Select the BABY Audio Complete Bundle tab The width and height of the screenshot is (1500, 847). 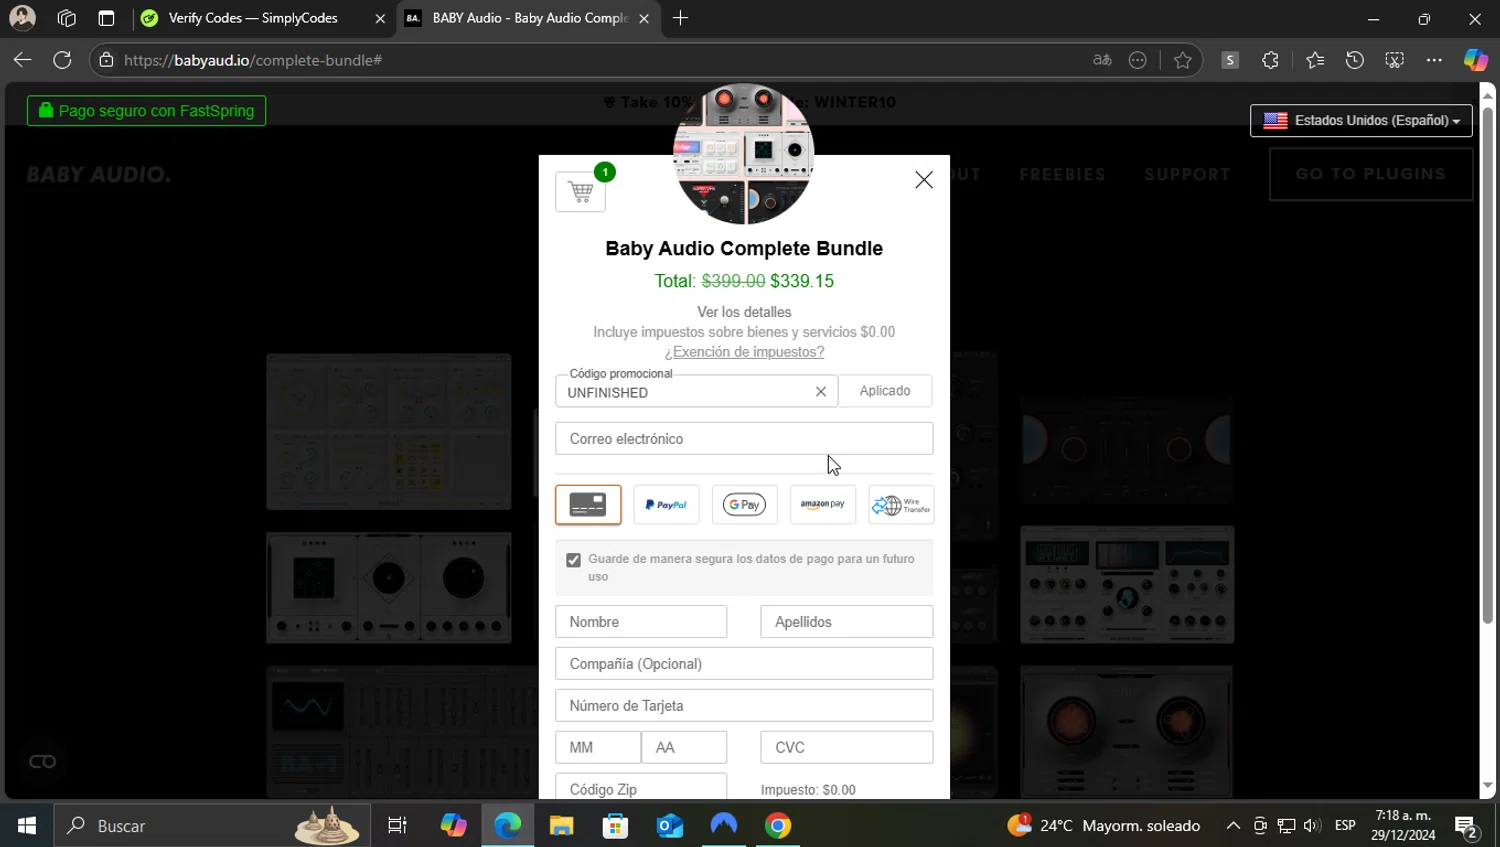(530, 18)
